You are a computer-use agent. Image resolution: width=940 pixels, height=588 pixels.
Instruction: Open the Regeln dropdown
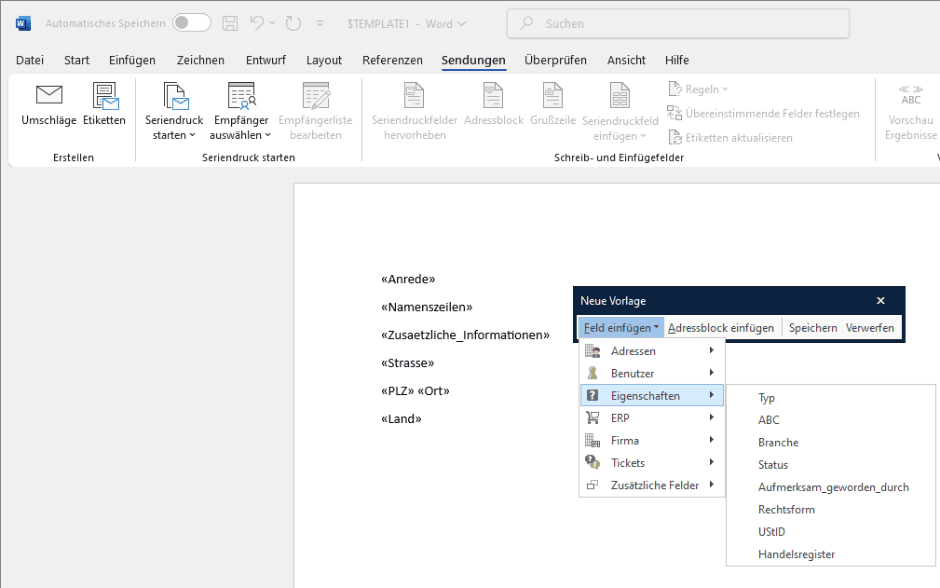pyautogui.click(x=698, y=89)
